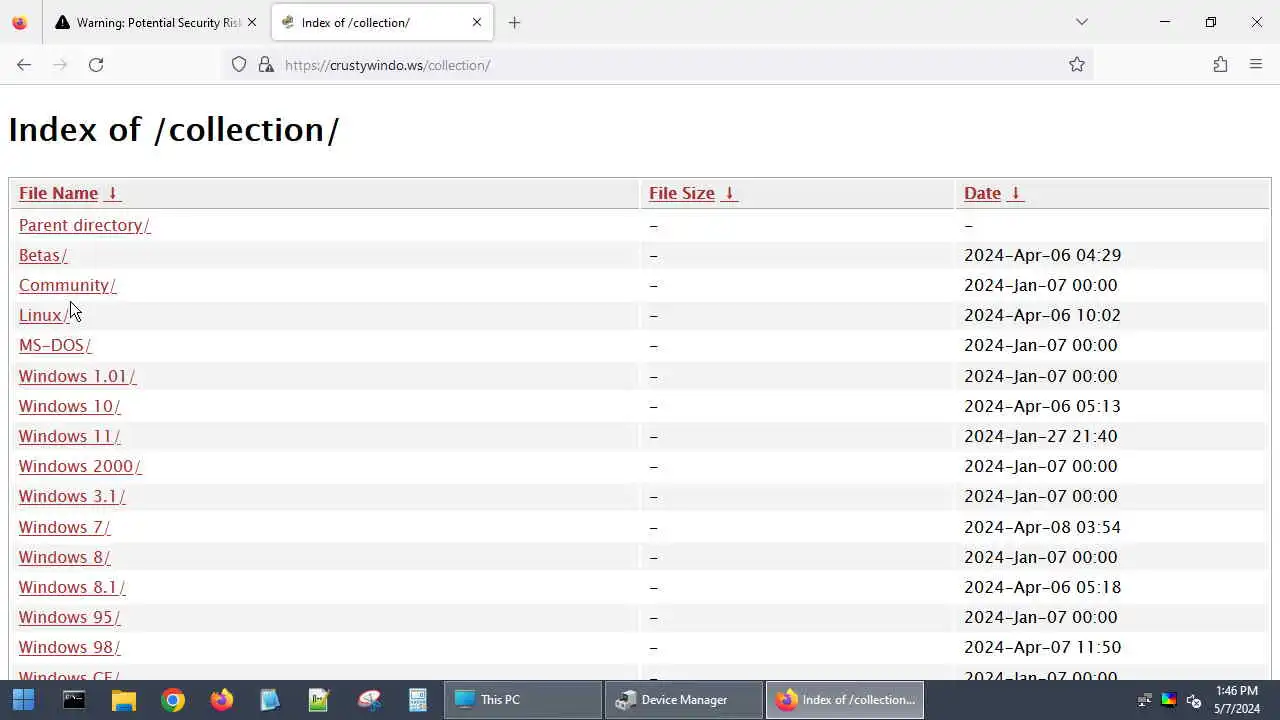Open the Windows 2000 folder
The height and width of the screenshot is (720, 1280).
pyautogui.click(x=80, y=466)
